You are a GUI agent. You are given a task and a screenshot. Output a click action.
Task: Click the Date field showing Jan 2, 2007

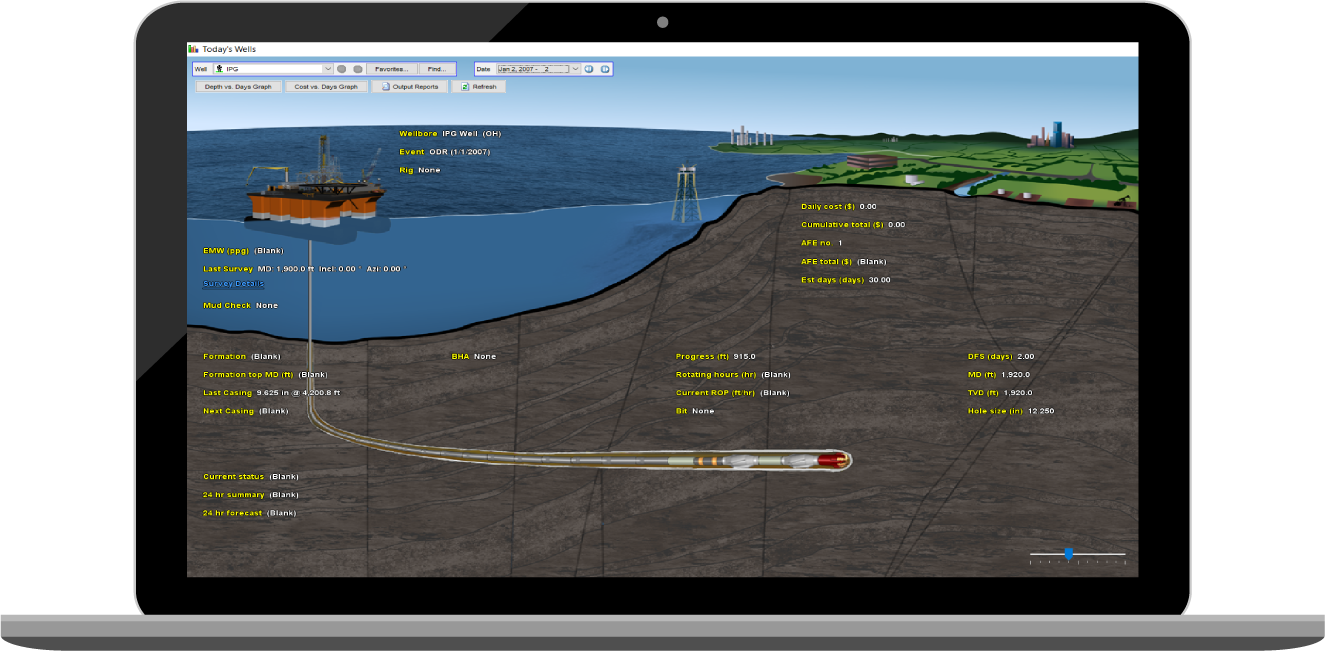click(x=533, y=69)
